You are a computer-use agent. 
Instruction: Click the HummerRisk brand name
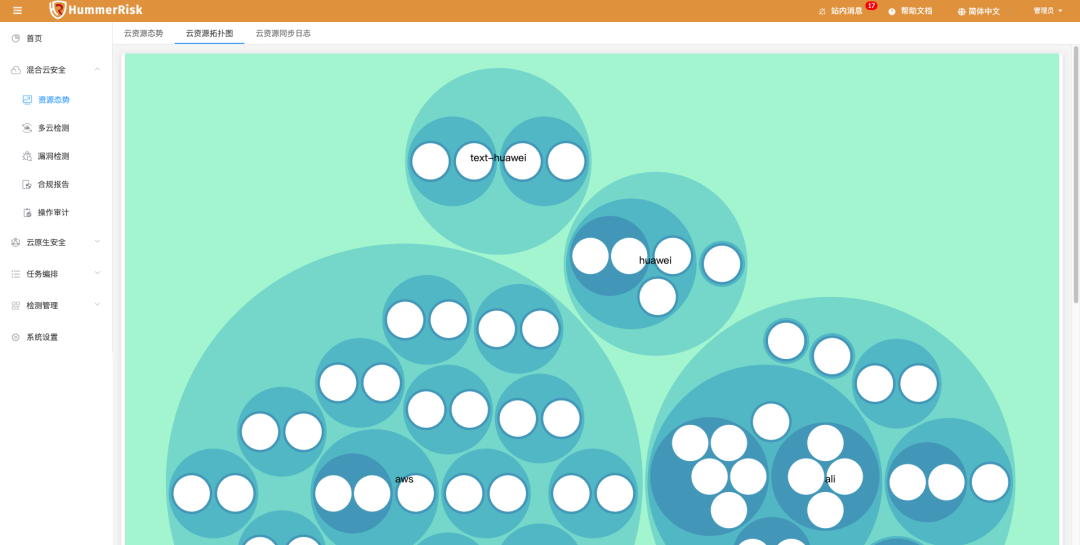pos(105,10)
